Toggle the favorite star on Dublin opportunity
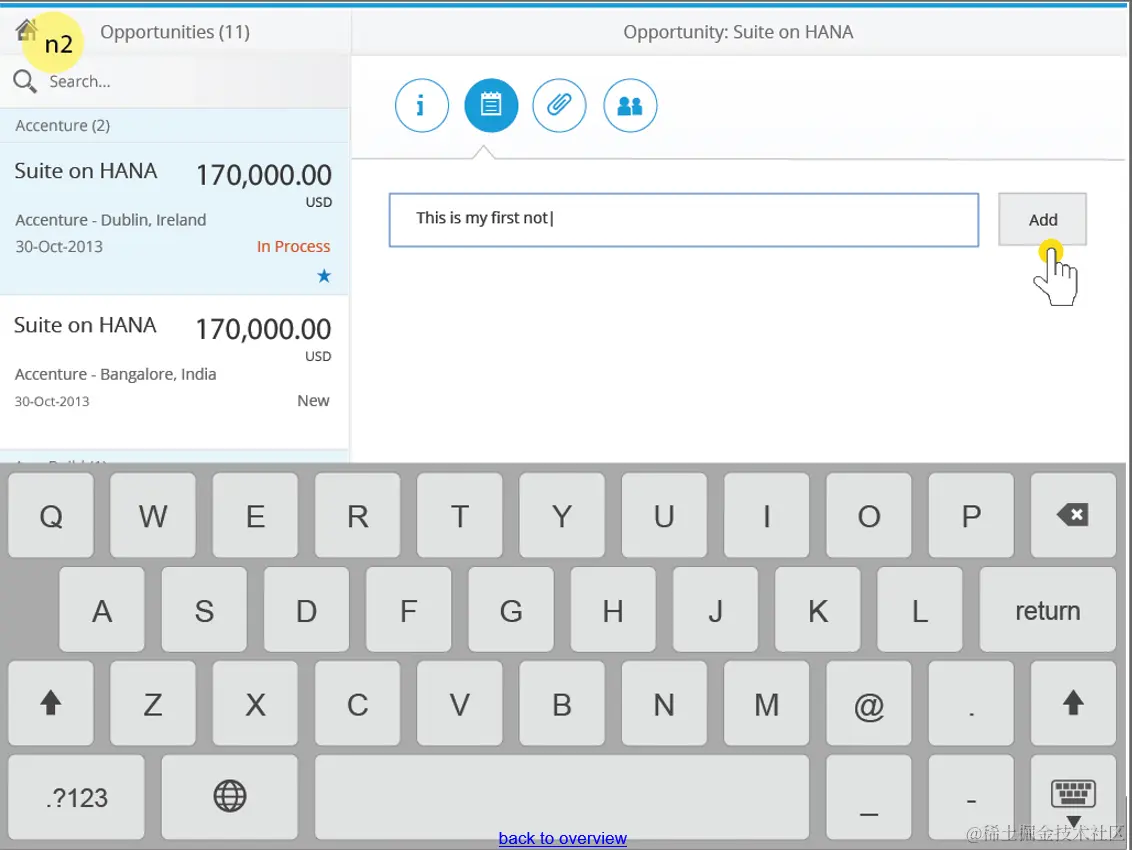Viewport: 1132px width, 850px height. coord(324,276)
